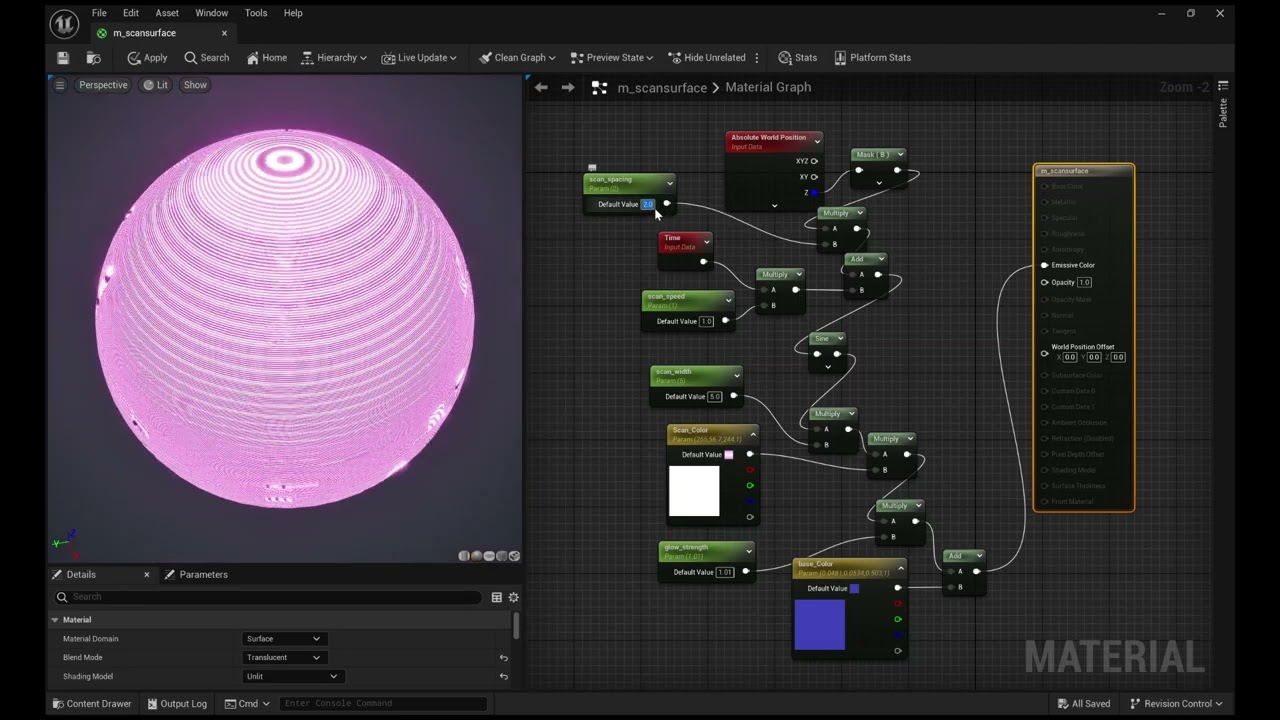Open the Edit menu
1280x720 pixels.
tap(131, 13)
